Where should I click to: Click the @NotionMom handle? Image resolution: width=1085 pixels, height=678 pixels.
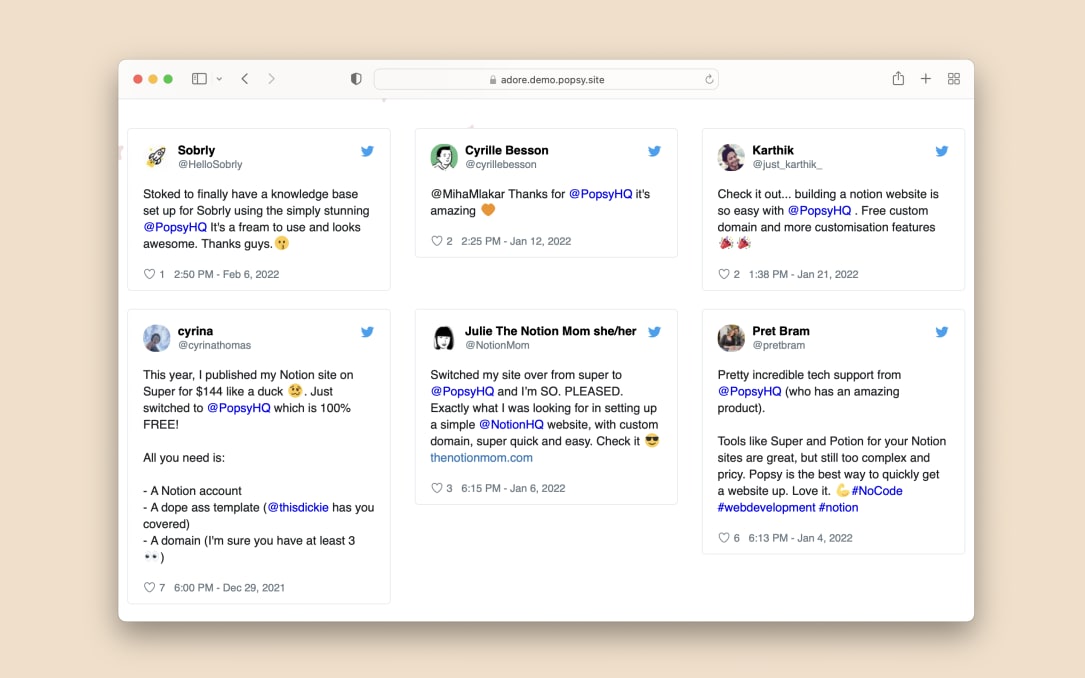pyautogui.click(x=498, y=345)
